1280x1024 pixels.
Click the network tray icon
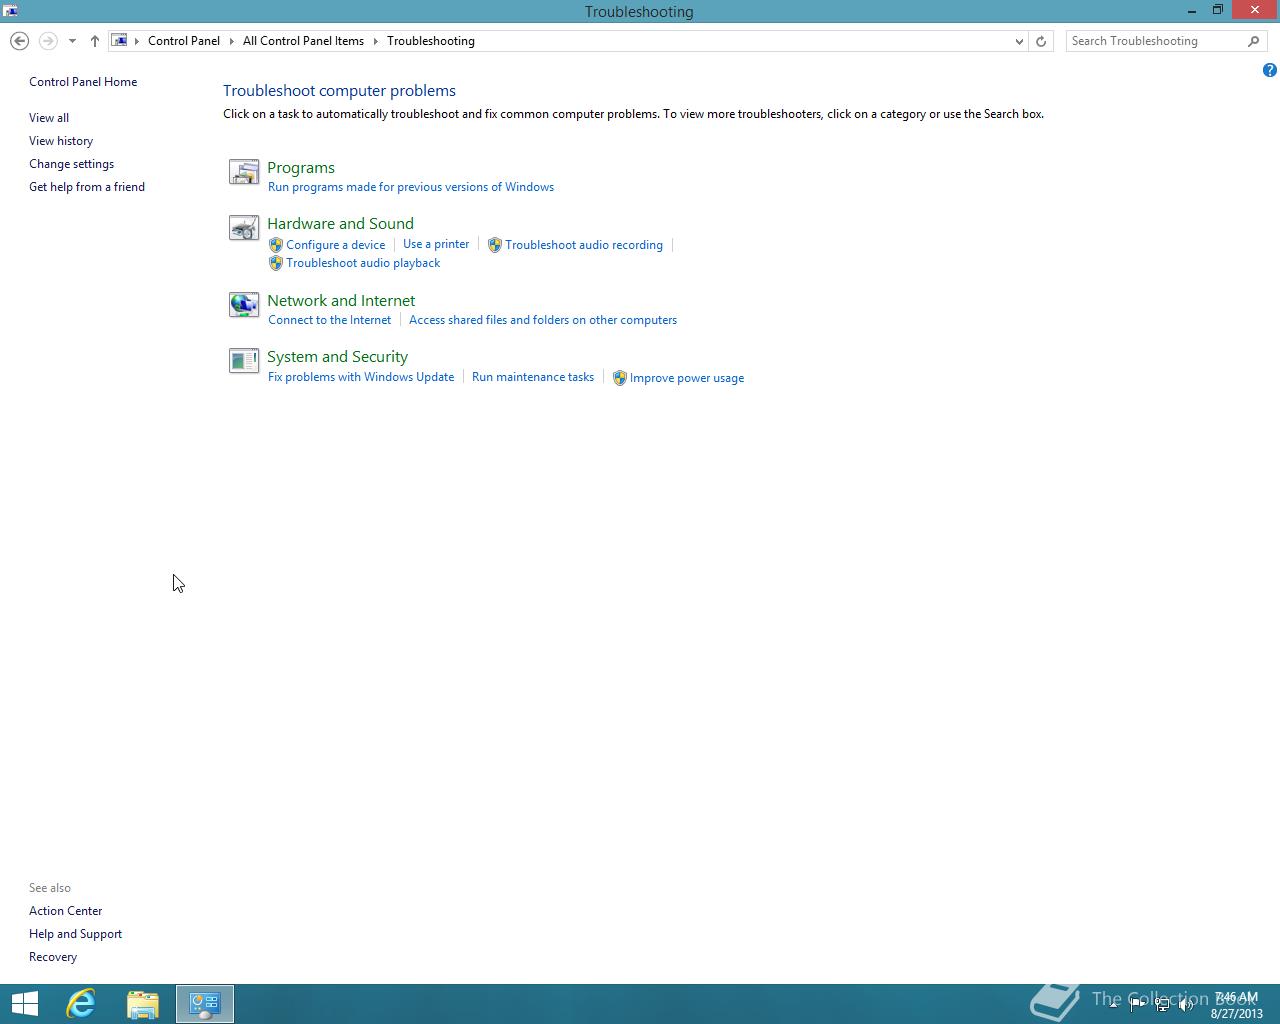(x=1162, y=1005)
